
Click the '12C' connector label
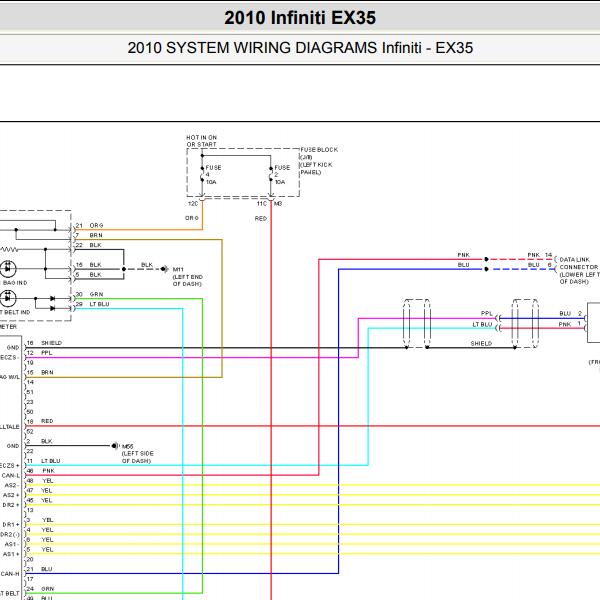(x=193, y=204)
